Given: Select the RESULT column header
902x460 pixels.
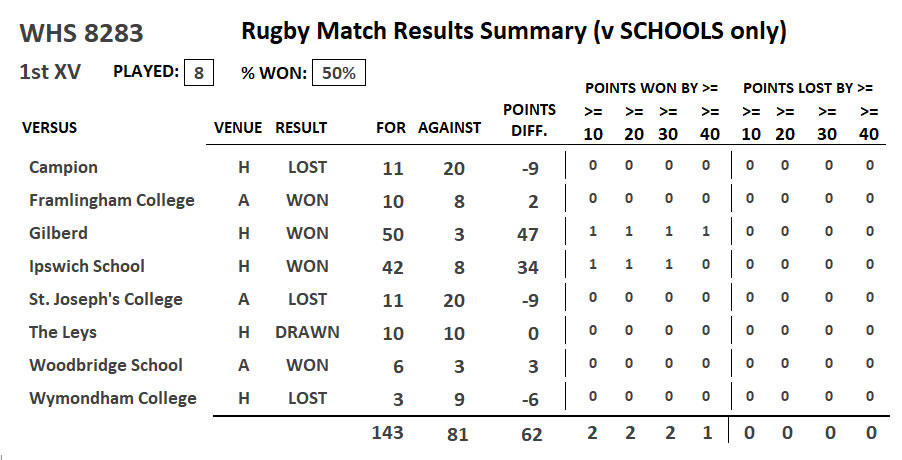Looking at the screenshot, I should (x=301, y=128).
